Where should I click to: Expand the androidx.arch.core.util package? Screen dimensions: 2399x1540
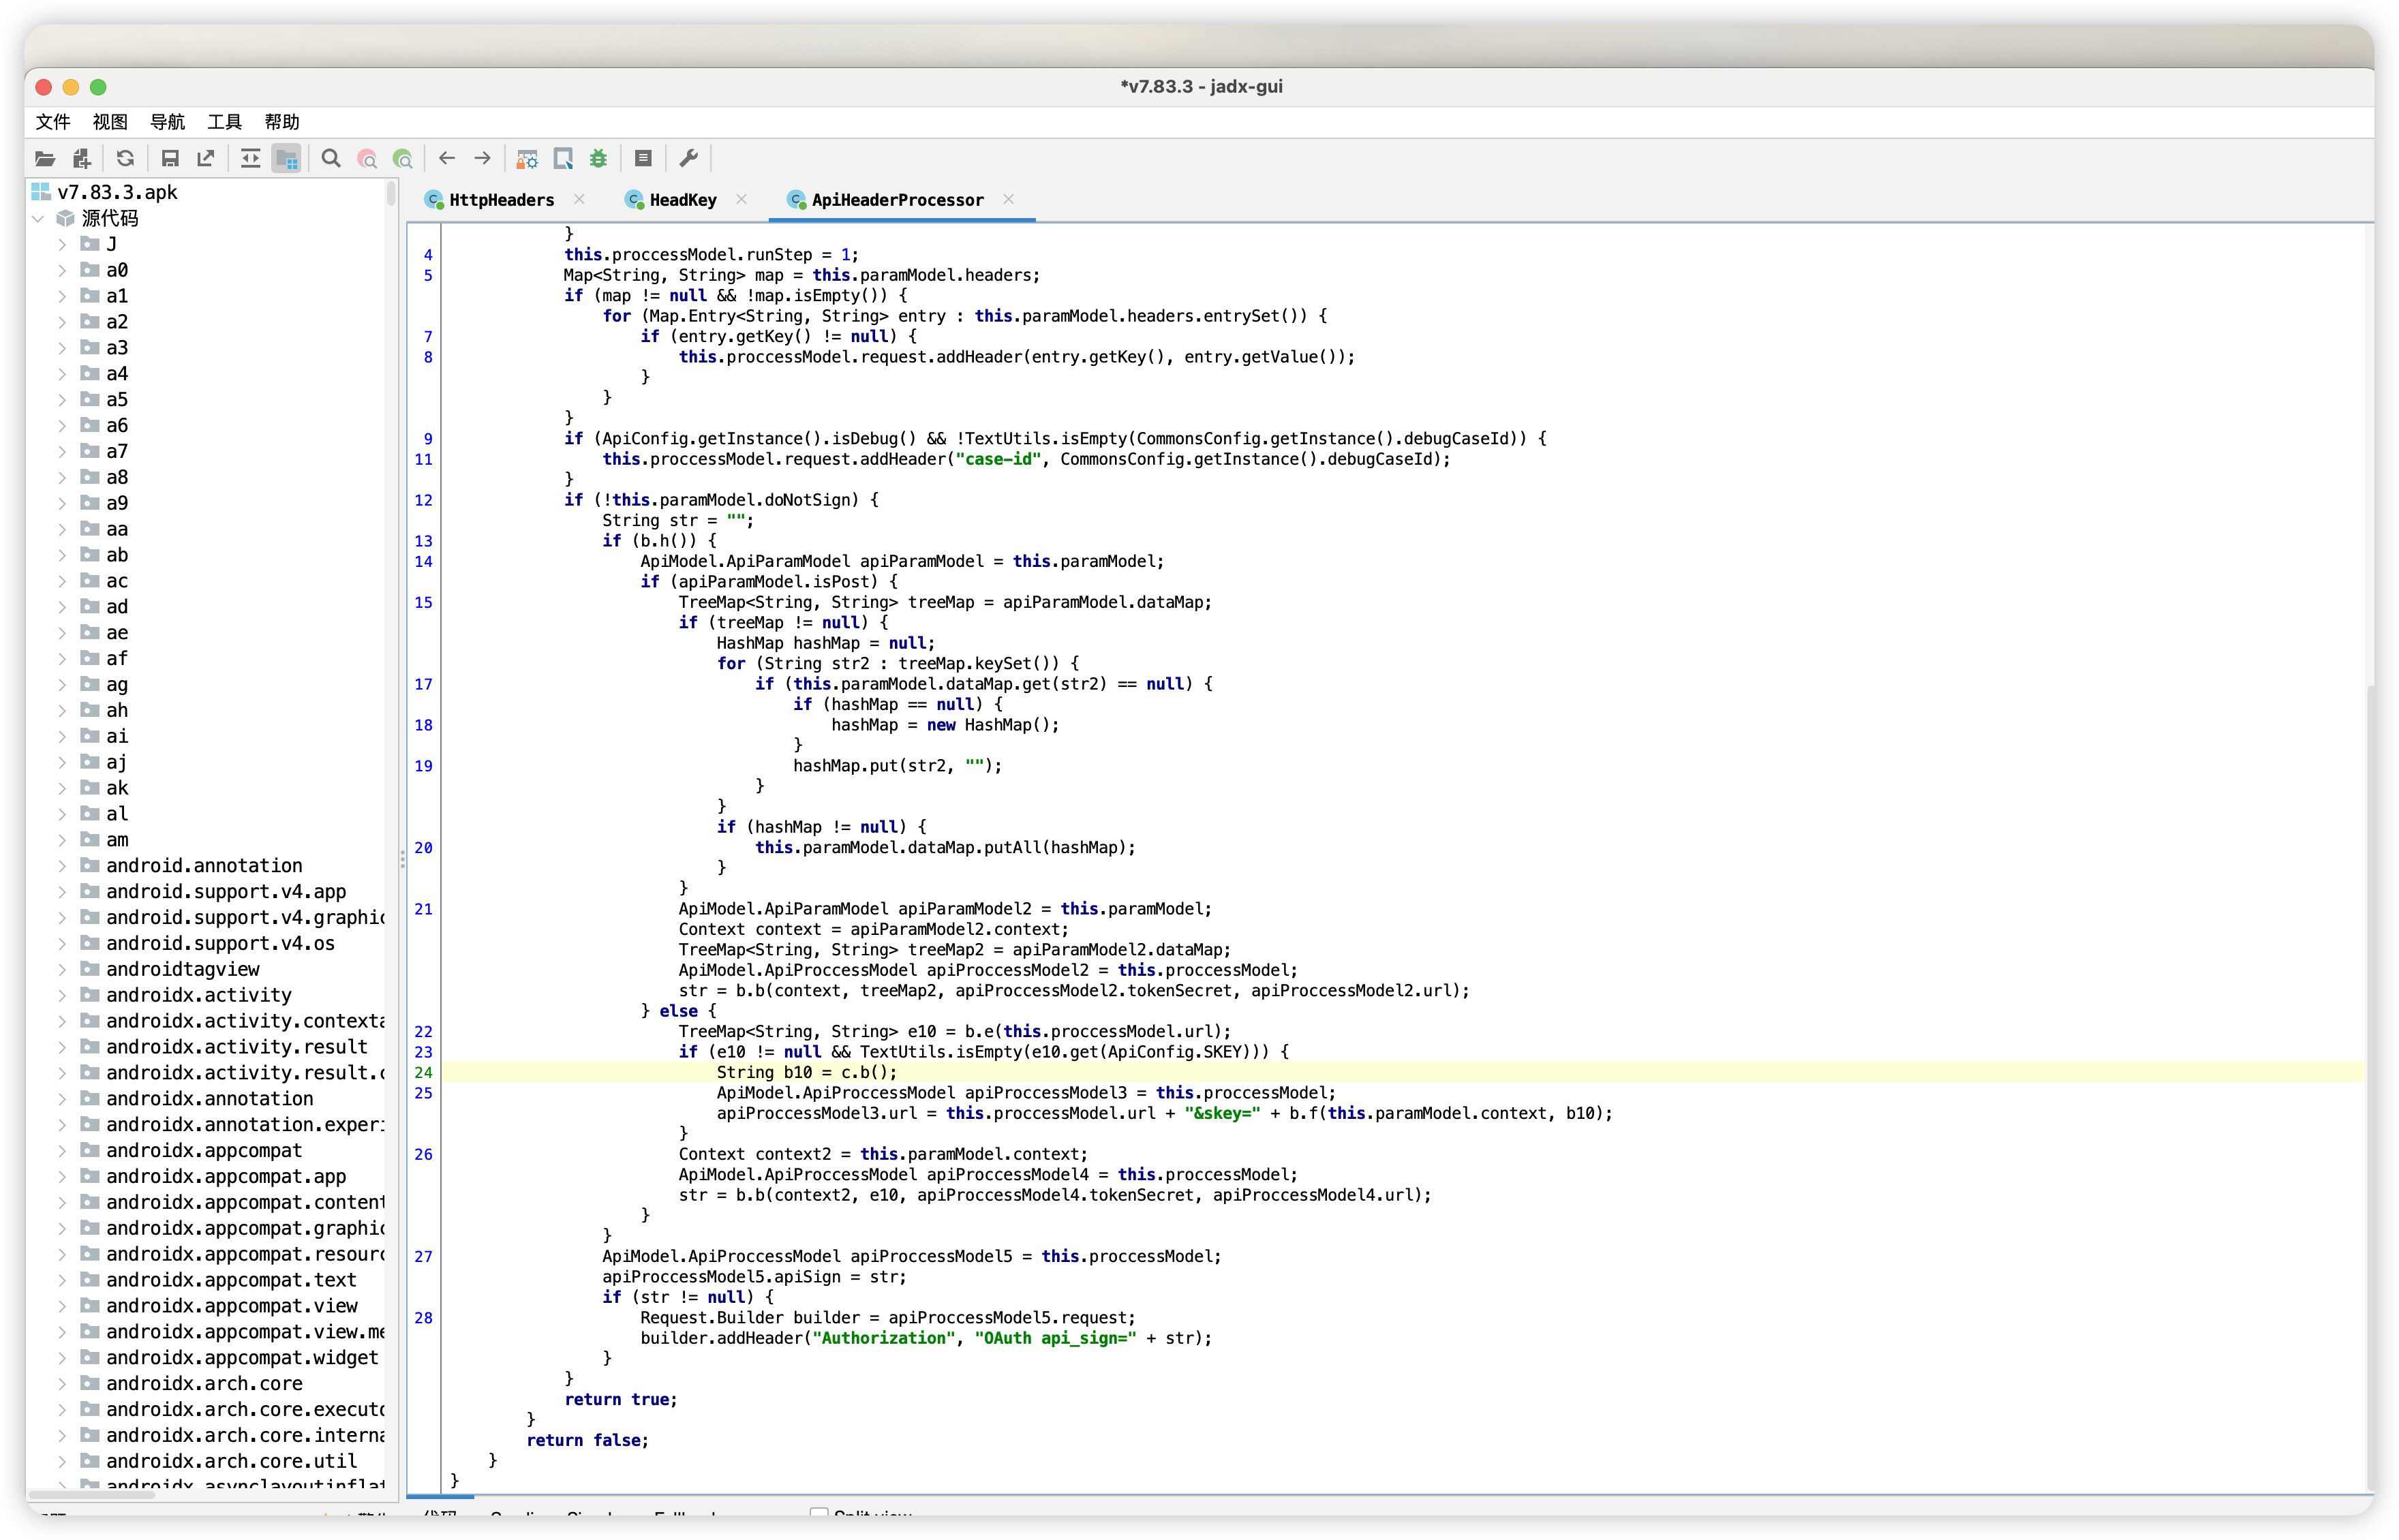click(x=62, y=1461)
